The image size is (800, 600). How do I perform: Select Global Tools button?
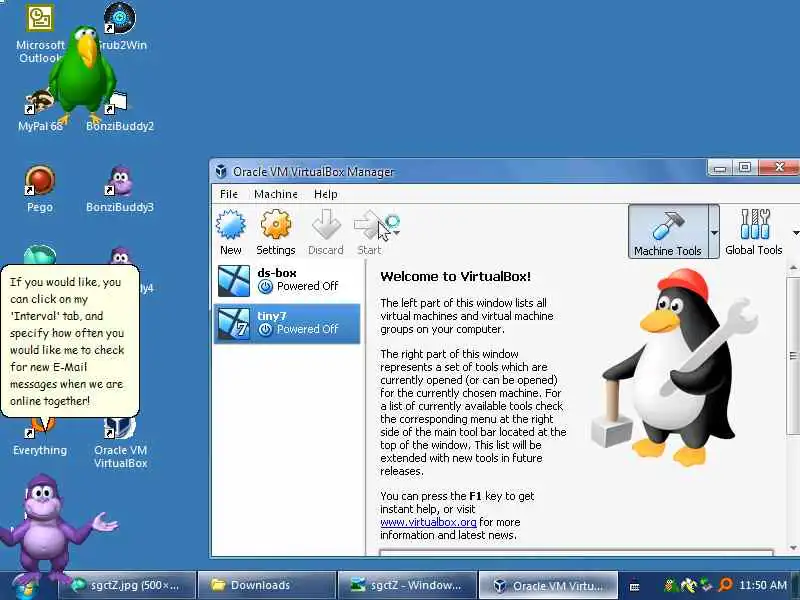tap(754, 232)
